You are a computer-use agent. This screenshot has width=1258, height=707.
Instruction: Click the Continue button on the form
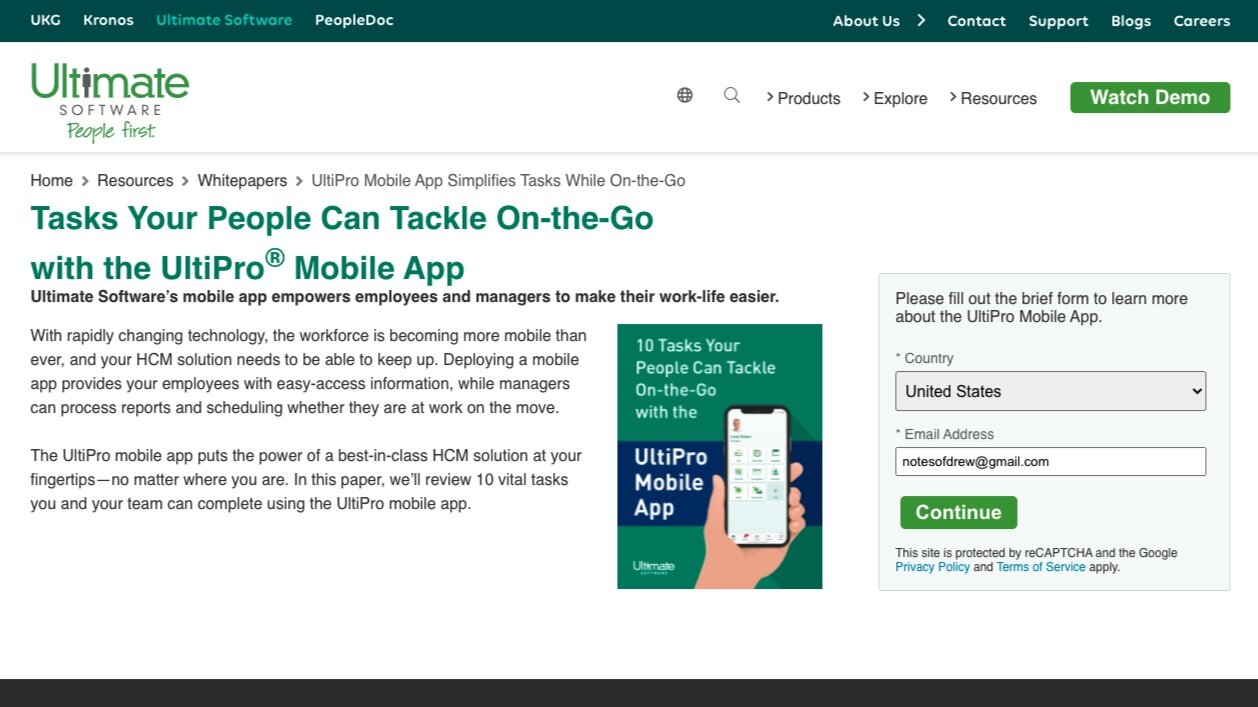point(957,512)
